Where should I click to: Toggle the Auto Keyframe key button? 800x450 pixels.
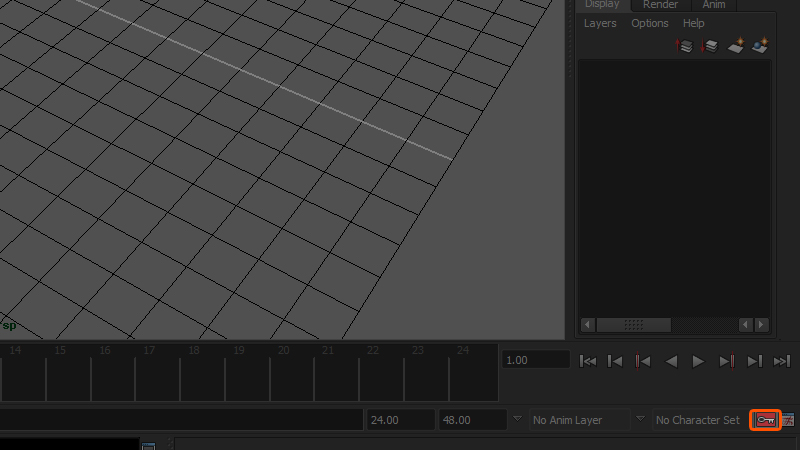click(x=765, y=420)
